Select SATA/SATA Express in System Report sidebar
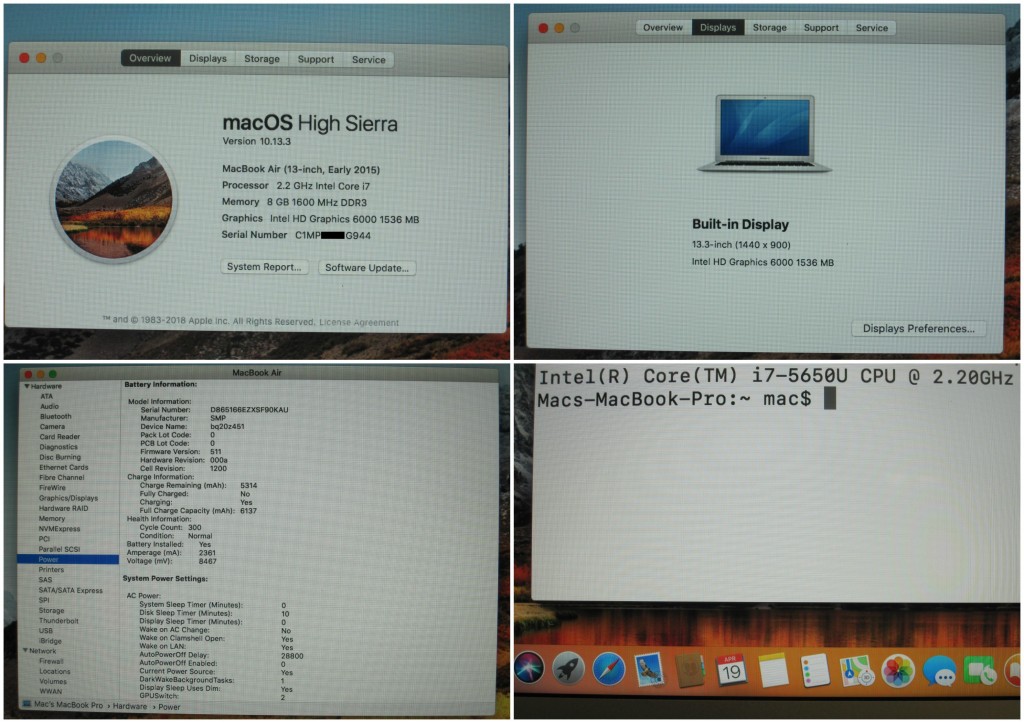The image size is (1024, 723). 71,590
